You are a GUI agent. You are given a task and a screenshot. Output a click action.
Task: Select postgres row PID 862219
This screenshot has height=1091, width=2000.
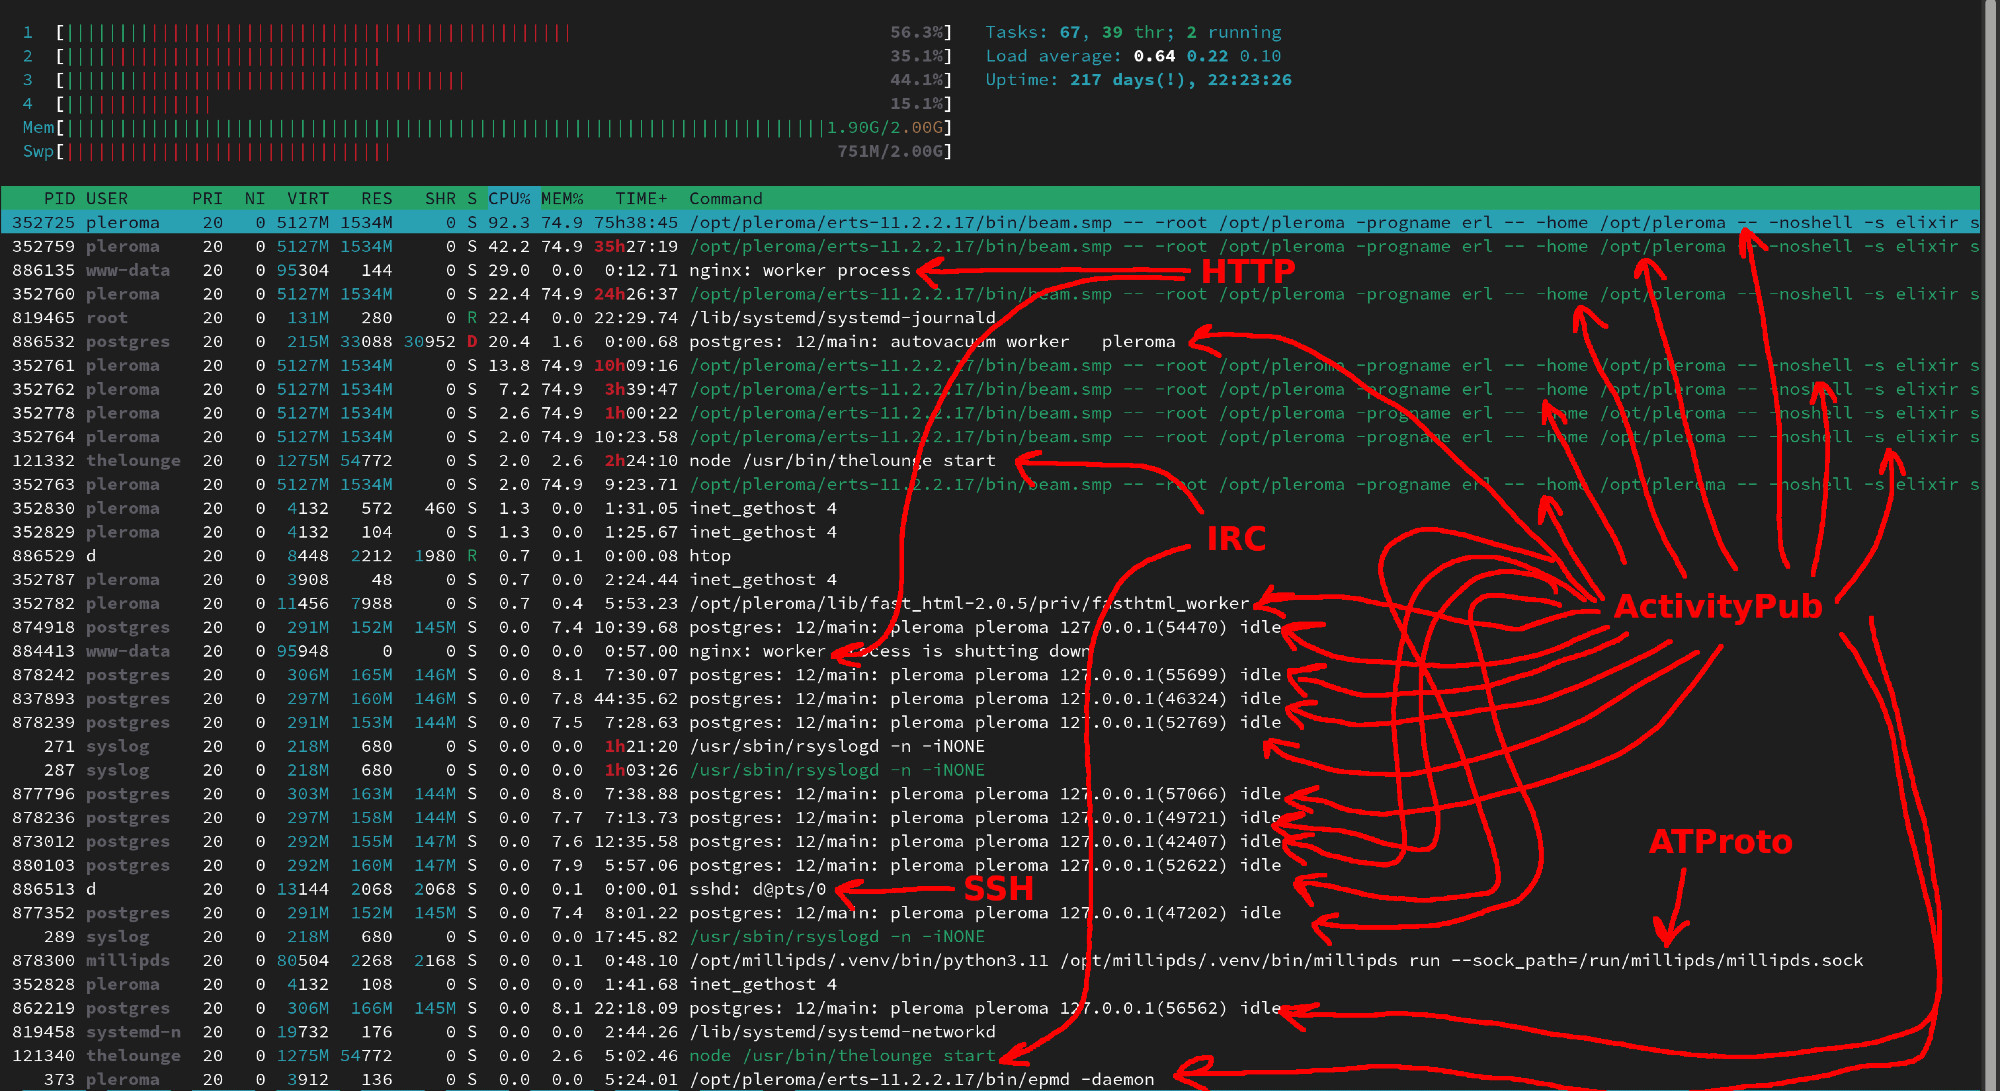(x=990, y=1008)
